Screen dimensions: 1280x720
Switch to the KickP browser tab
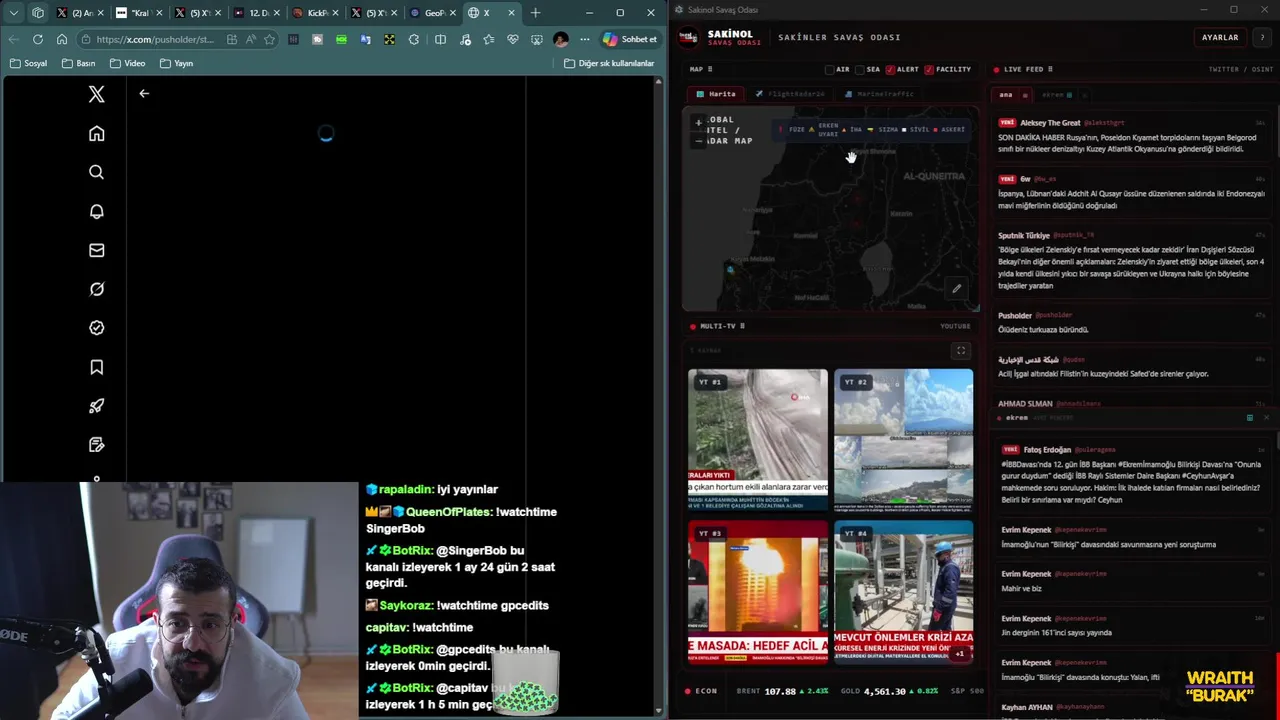click(x=317, y=13)
